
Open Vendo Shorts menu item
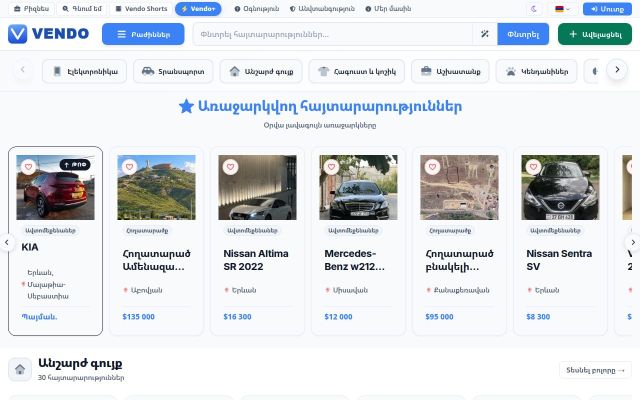tap(141, 9)
